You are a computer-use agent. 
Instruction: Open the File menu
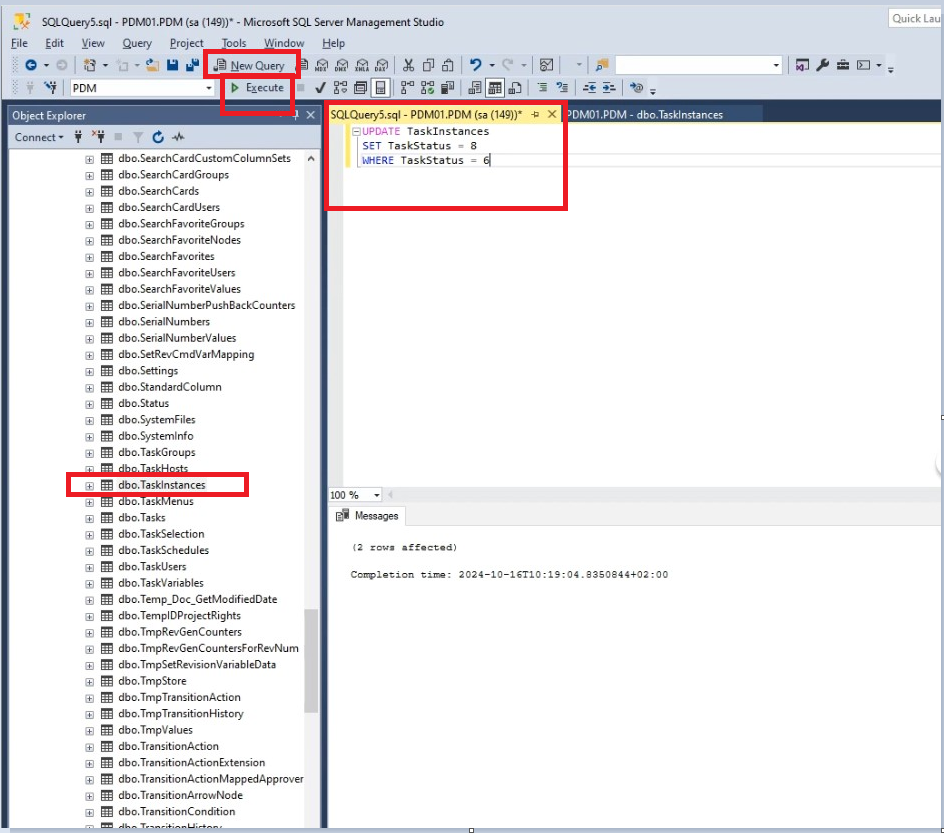tap(19, 43)
